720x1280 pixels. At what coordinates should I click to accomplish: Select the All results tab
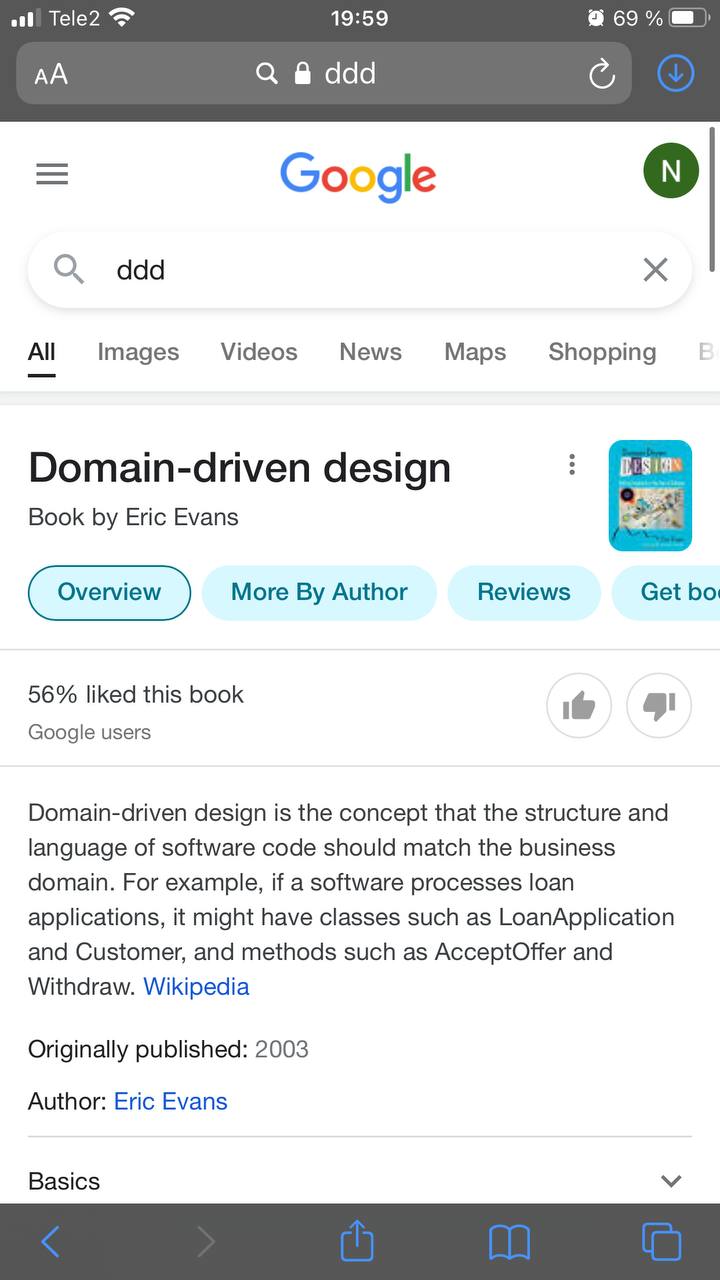(x=42, y=352)
